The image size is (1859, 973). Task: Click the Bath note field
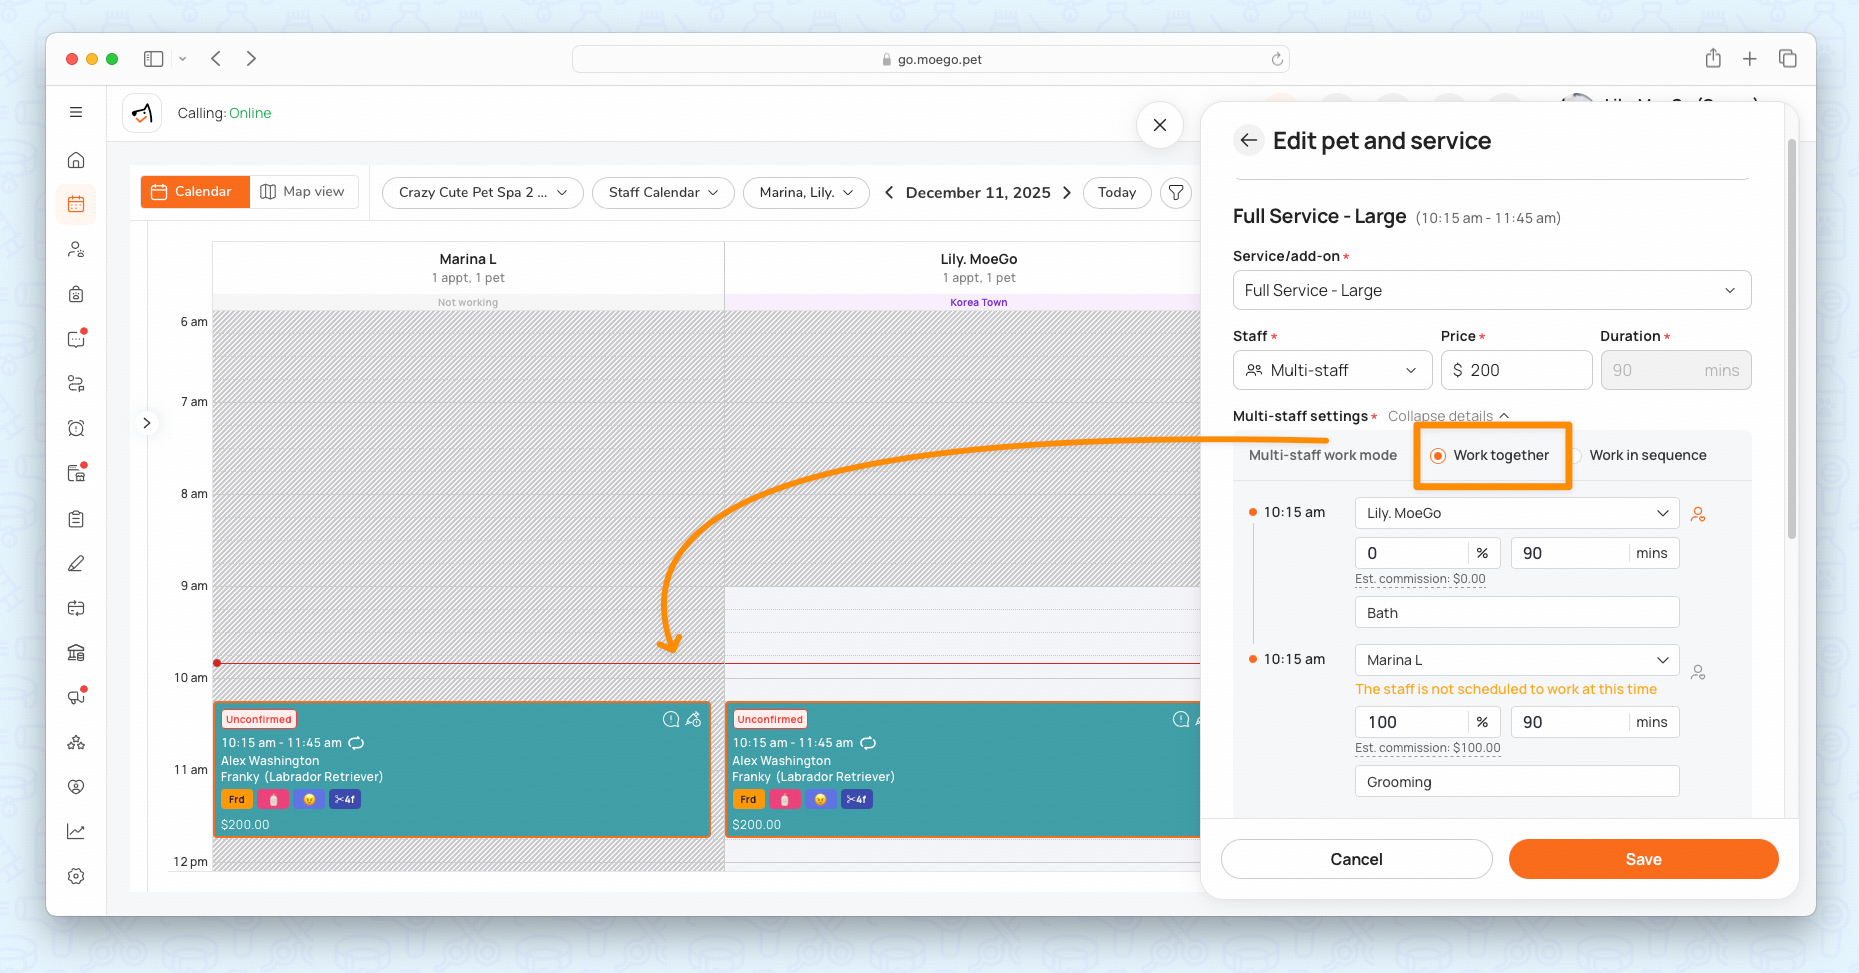point(1516,613)
